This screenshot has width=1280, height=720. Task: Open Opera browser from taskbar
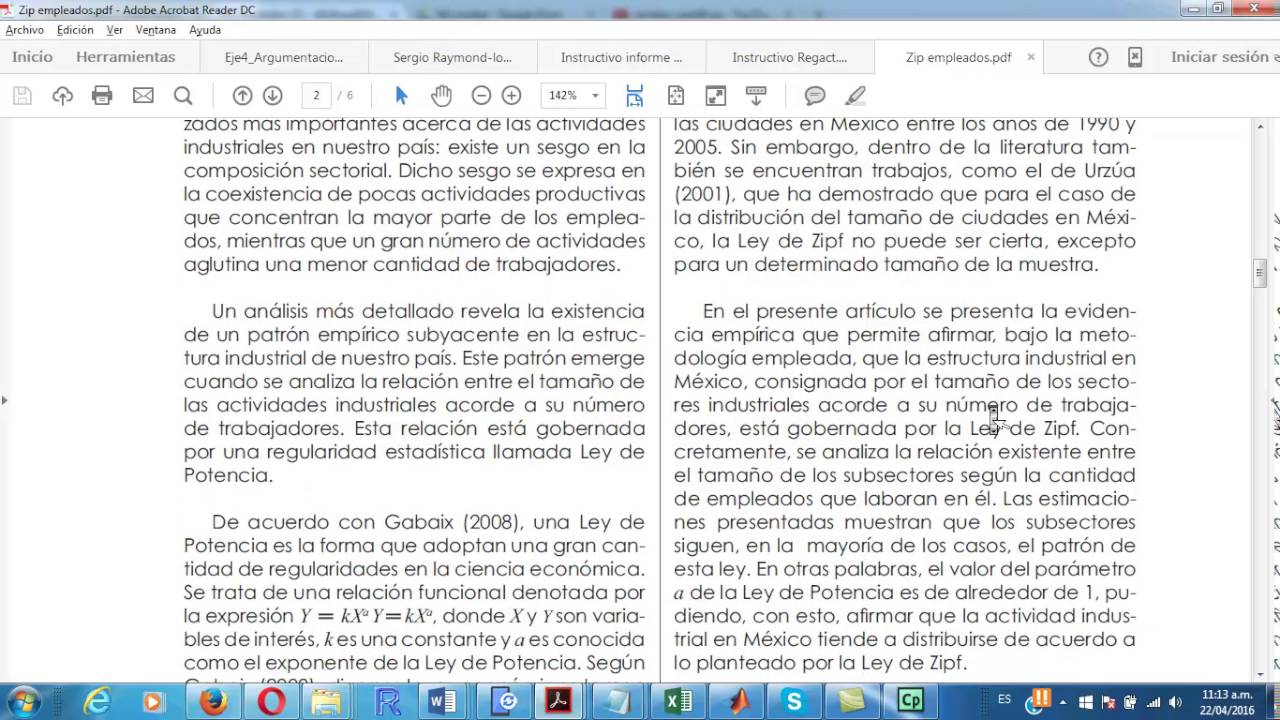(x=271, y=701)
